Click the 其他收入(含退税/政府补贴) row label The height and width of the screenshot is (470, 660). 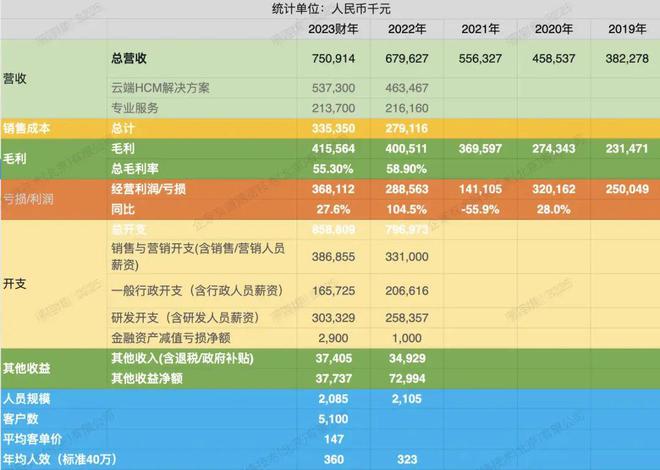pos(182,358)
